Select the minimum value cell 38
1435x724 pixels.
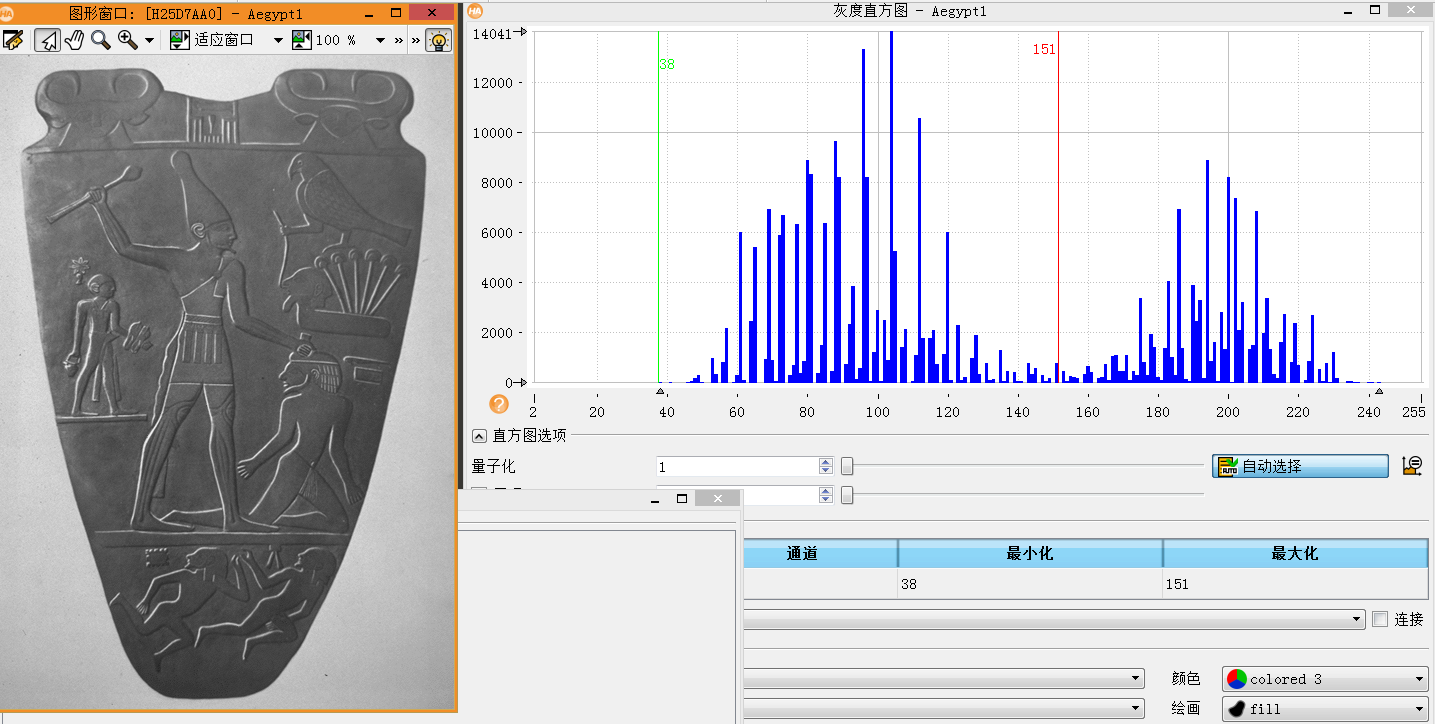coord(1030,584)
